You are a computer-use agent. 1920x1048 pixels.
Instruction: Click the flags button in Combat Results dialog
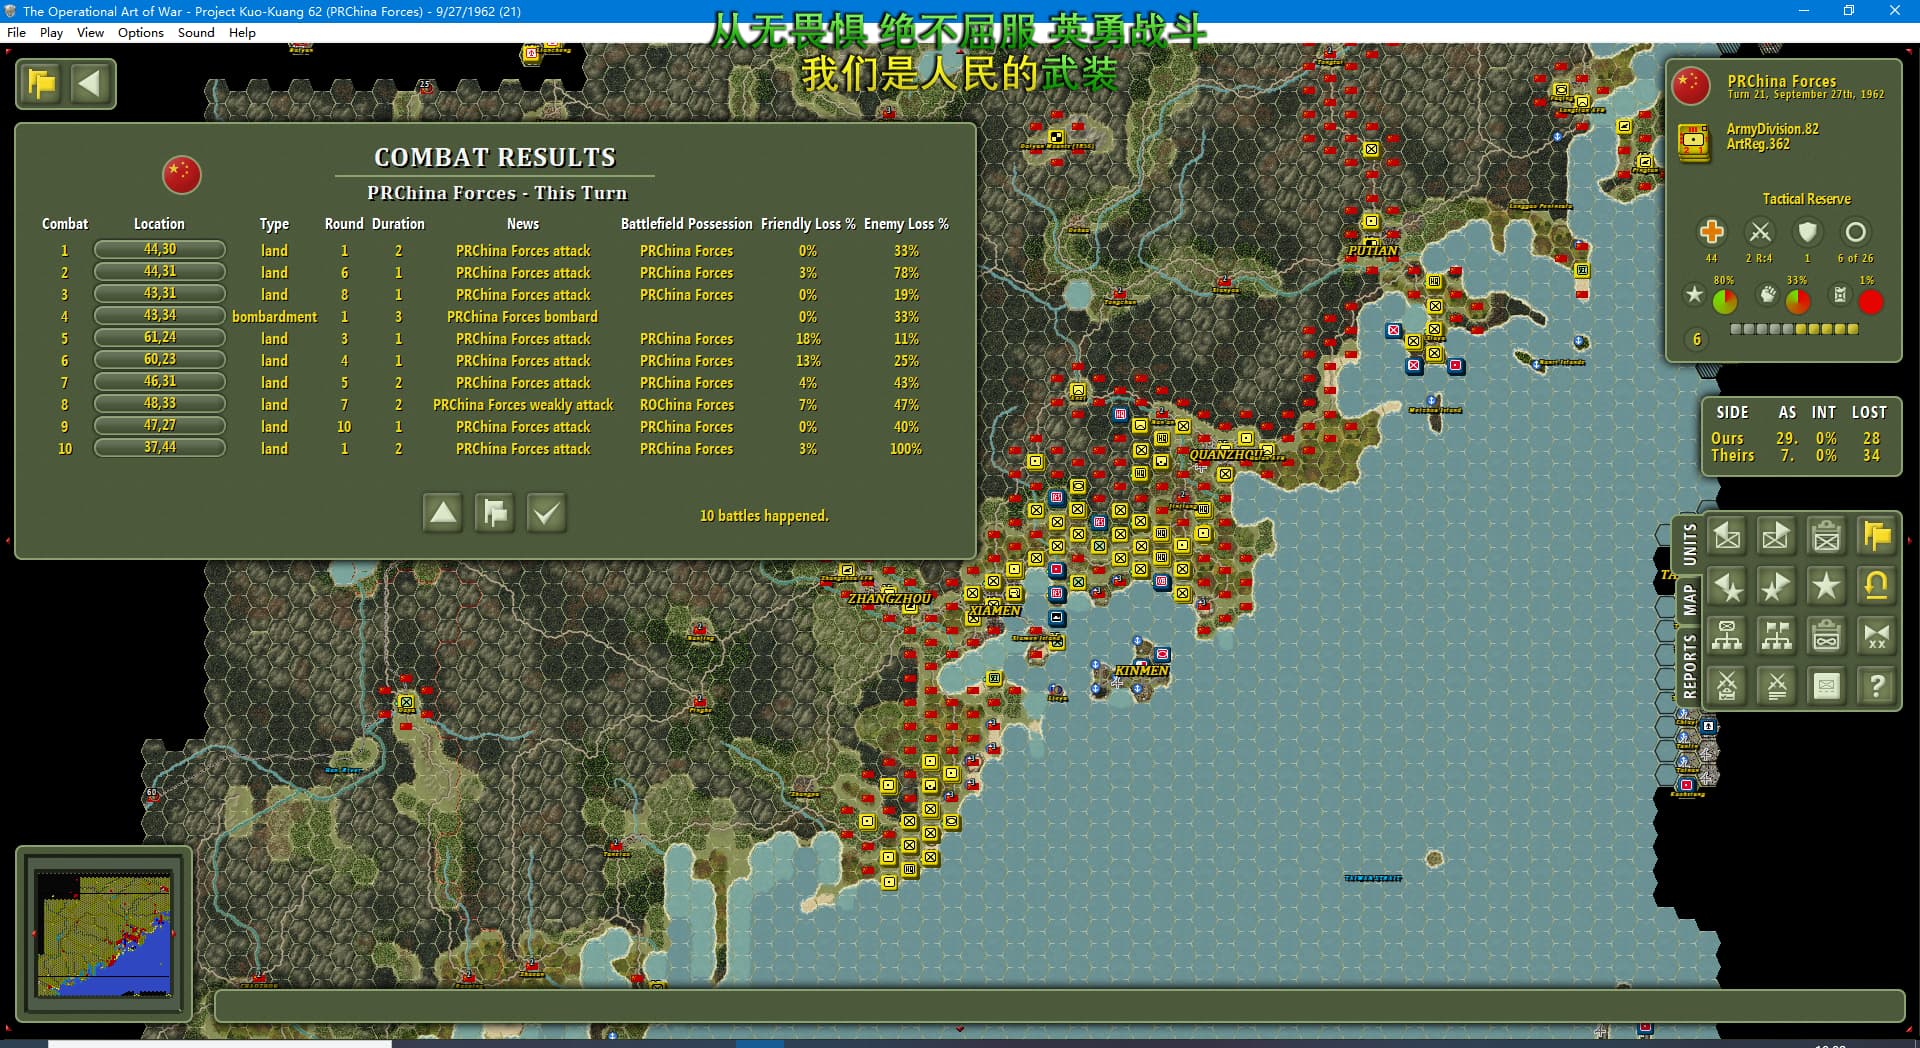[x=495, y=513]
